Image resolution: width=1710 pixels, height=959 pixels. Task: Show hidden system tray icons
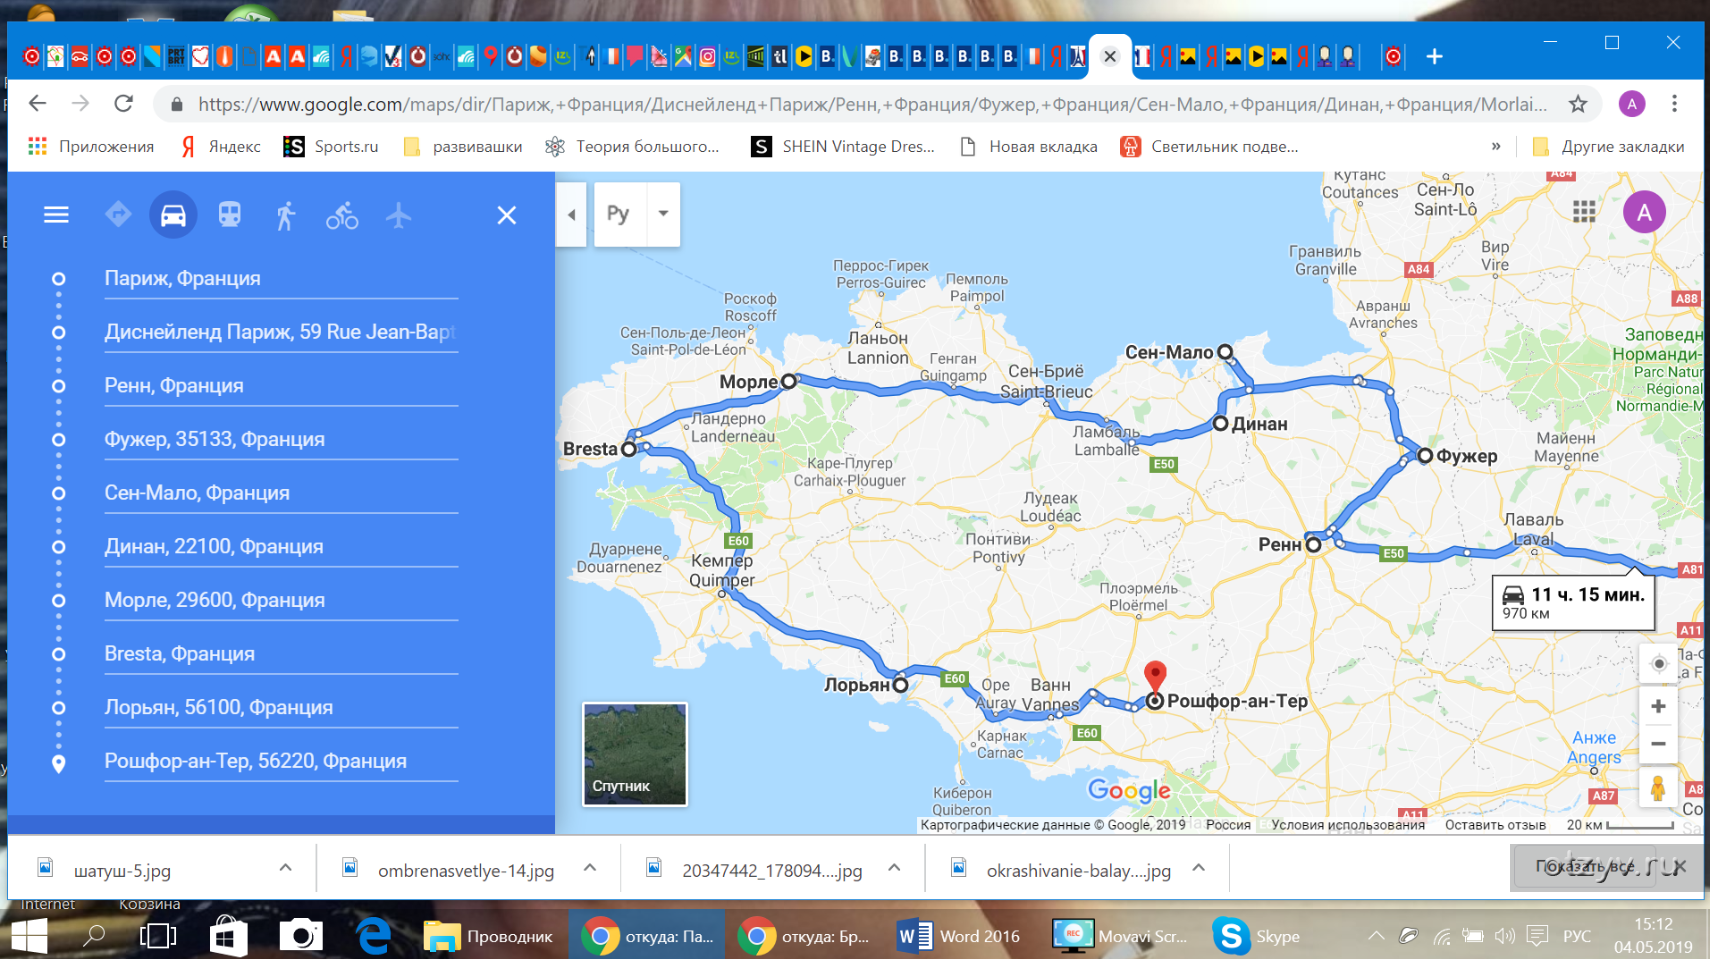tap(1377, 936)
